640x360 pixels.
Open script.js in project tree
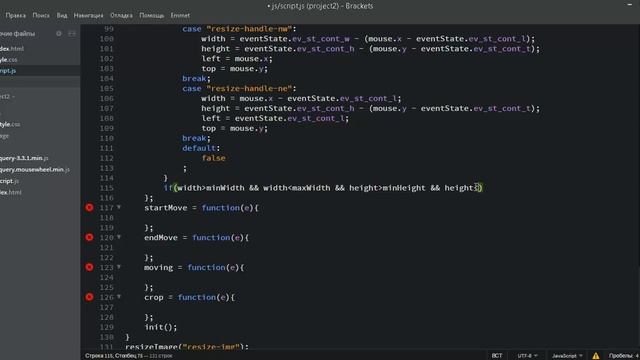click(9, 181)
